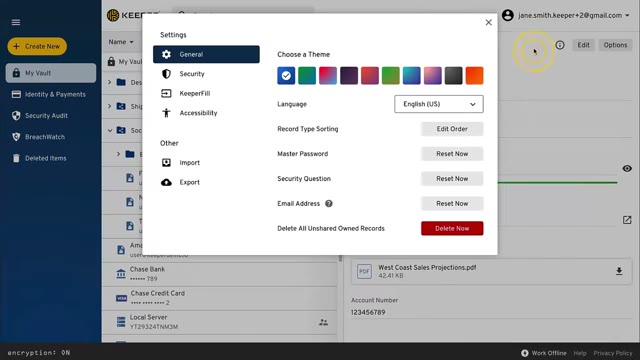Image resolution: width=640 pixels, height=360 pixels.
Task: Click the red Delete Now button
Action: [452, 229]
